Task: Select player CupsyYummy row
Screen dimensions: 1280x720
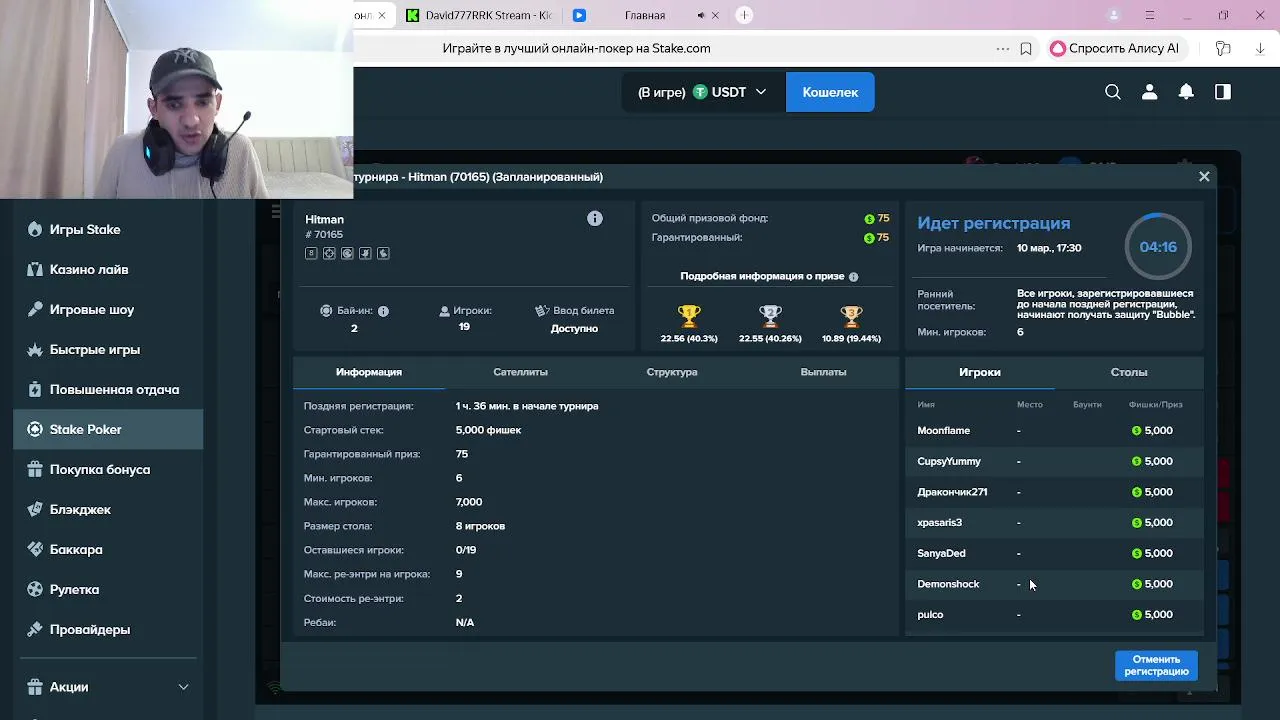Action: 1054,461
